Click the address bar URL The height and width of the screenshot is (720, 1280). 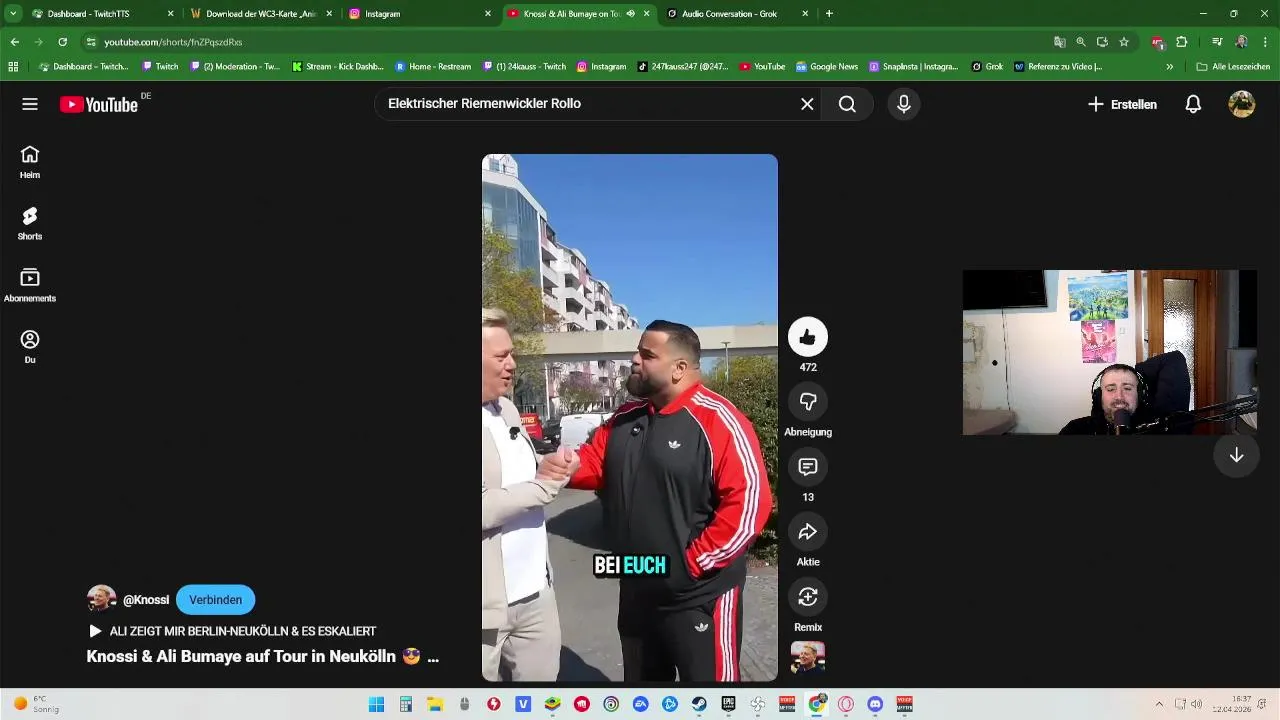pyautogui.click(x=173, y=42)
